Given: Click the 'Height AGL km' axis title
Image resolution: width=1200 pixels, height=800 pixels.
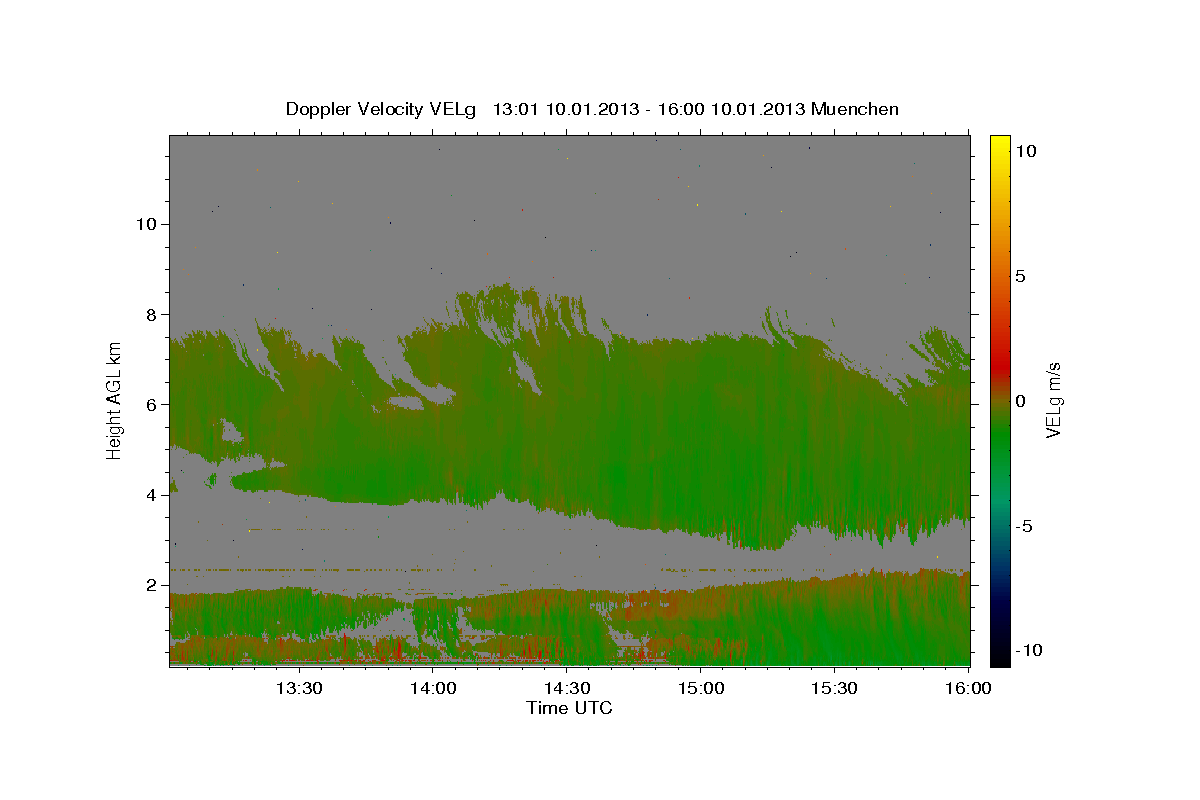Looking at the screenshot, I should [x=115, y=399].
